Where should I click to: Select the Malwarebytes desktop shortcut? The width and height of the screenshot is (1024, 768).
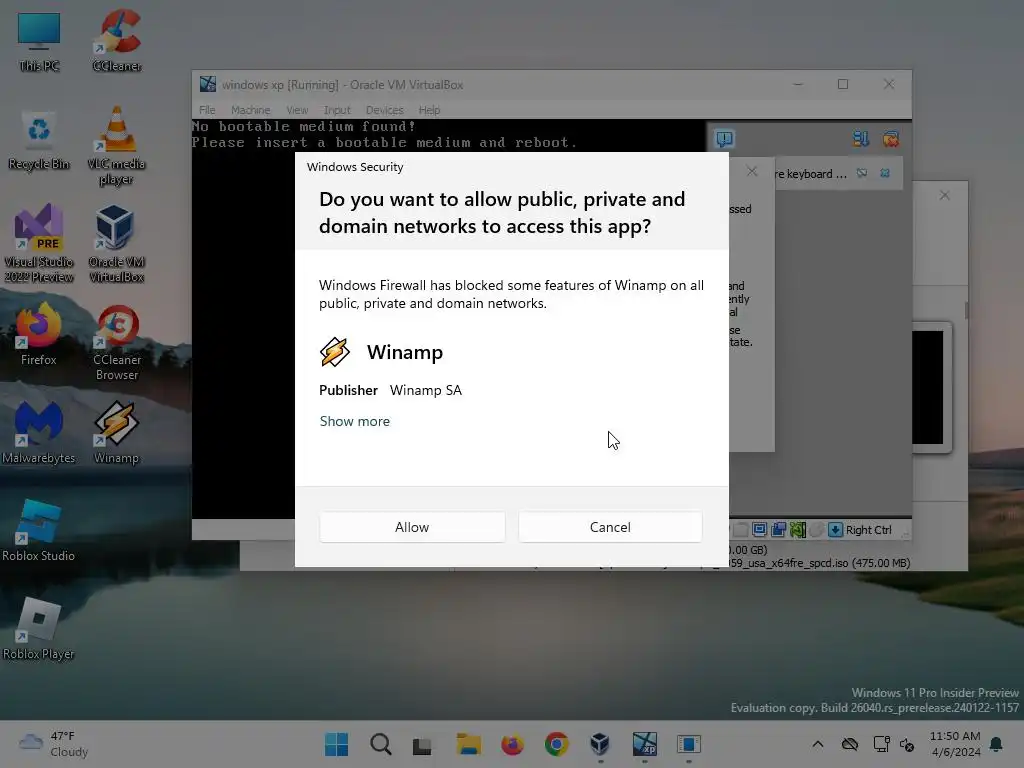[39, 432]
